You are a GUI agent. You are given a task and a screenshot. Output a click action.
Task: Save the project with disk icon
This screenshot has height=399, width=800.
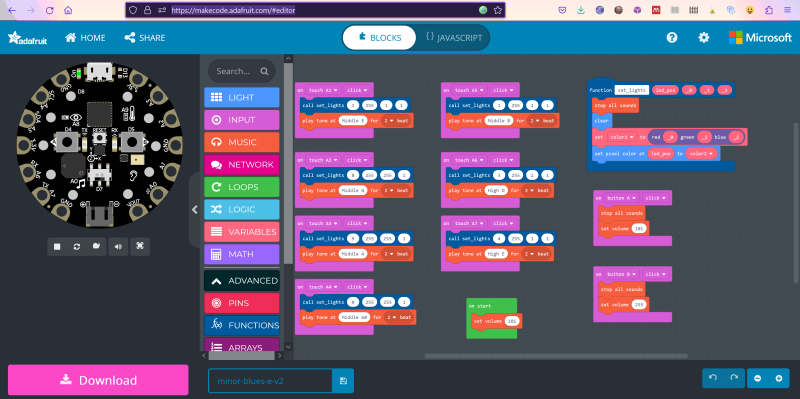tap(343, 381)
